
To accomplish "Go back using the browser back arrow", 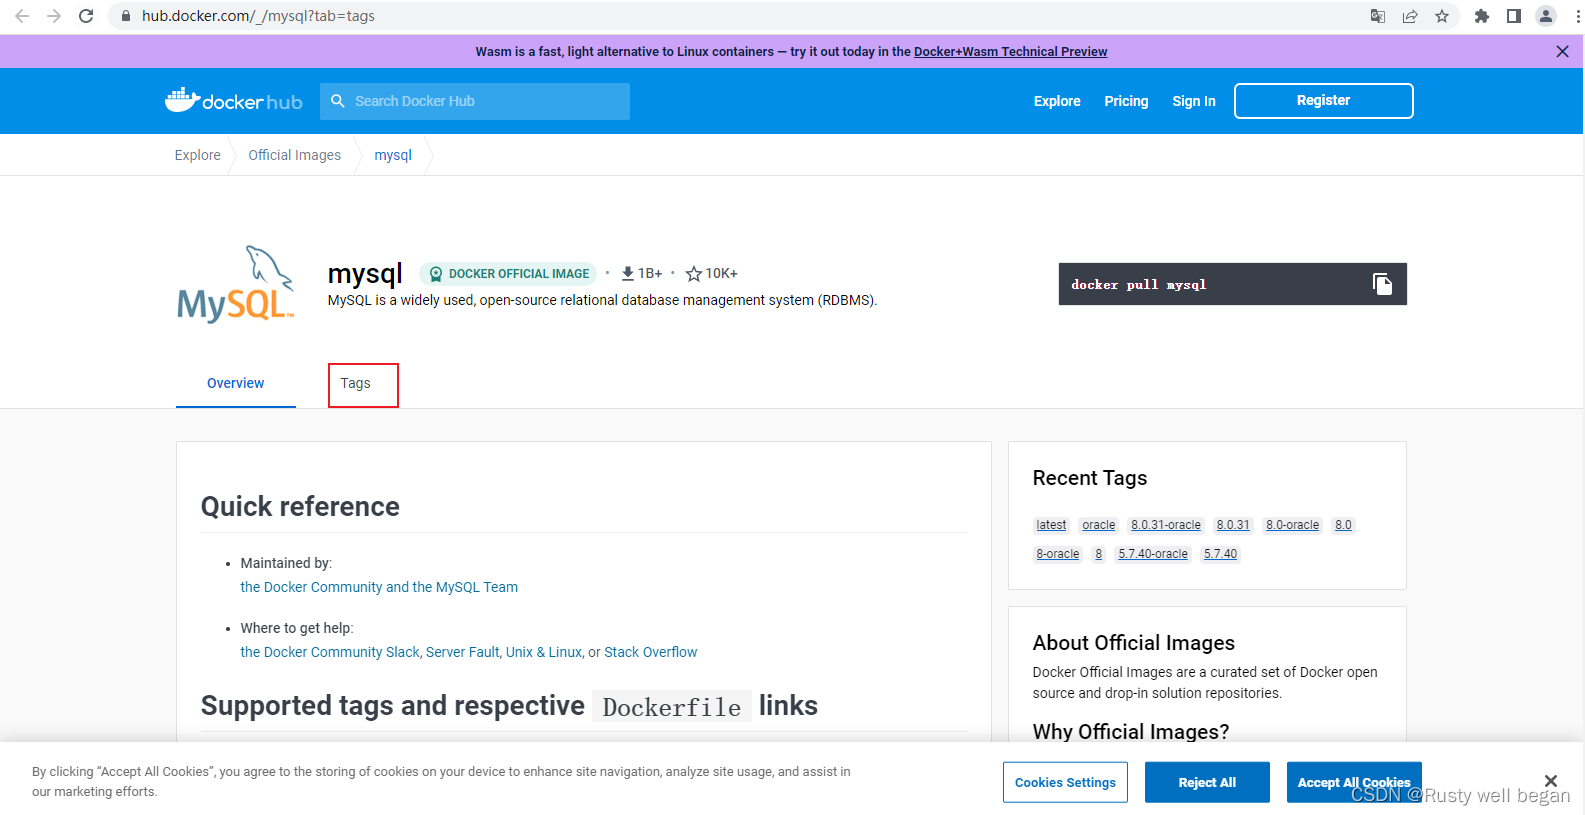I will click(22, 16).
